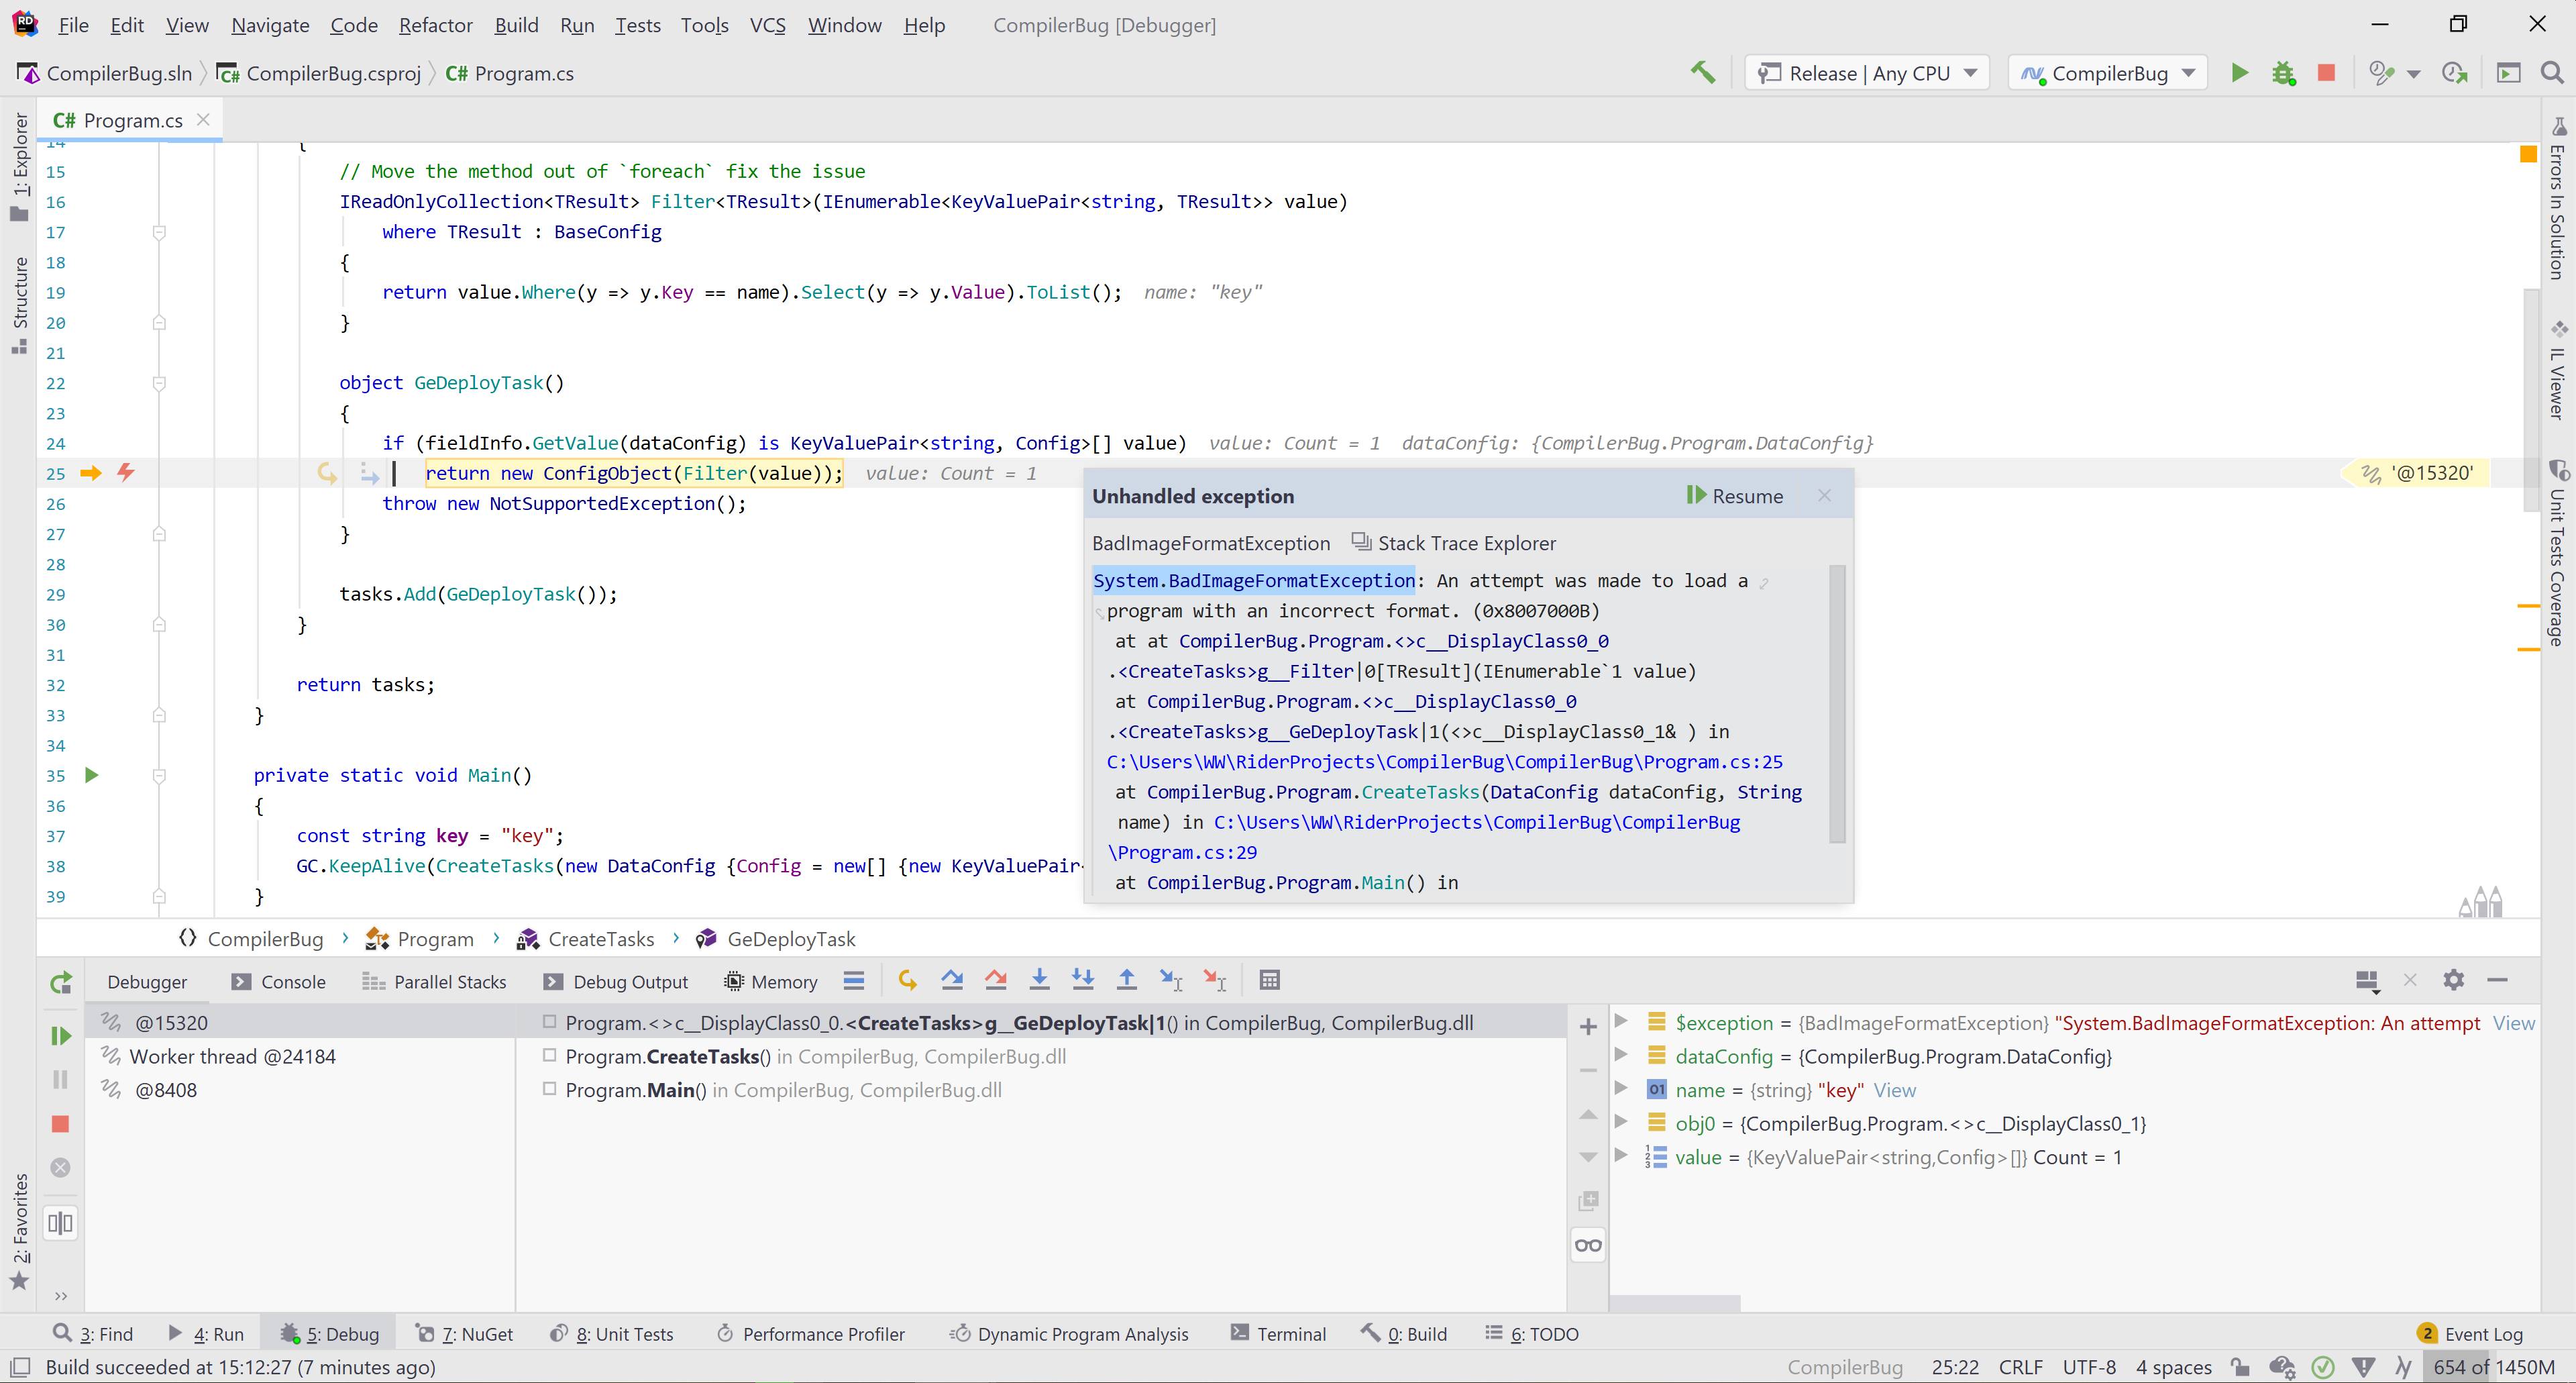Expand the dataConfig variable node
Screen dimensions: 2576x1383
click(1621, 1056)
